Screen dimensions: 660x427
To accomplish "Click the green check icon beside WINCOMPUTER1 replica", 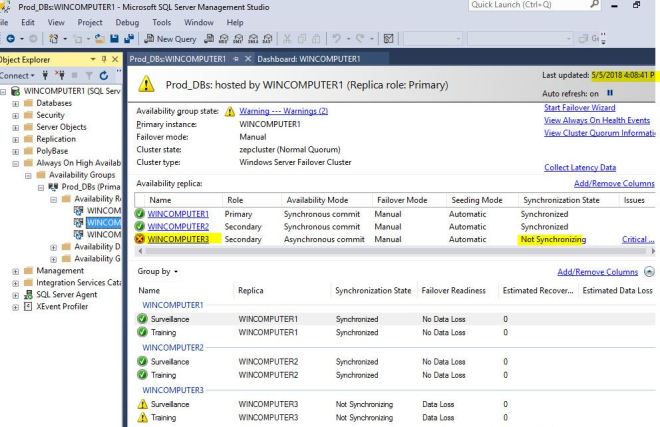I will point(140,213).
